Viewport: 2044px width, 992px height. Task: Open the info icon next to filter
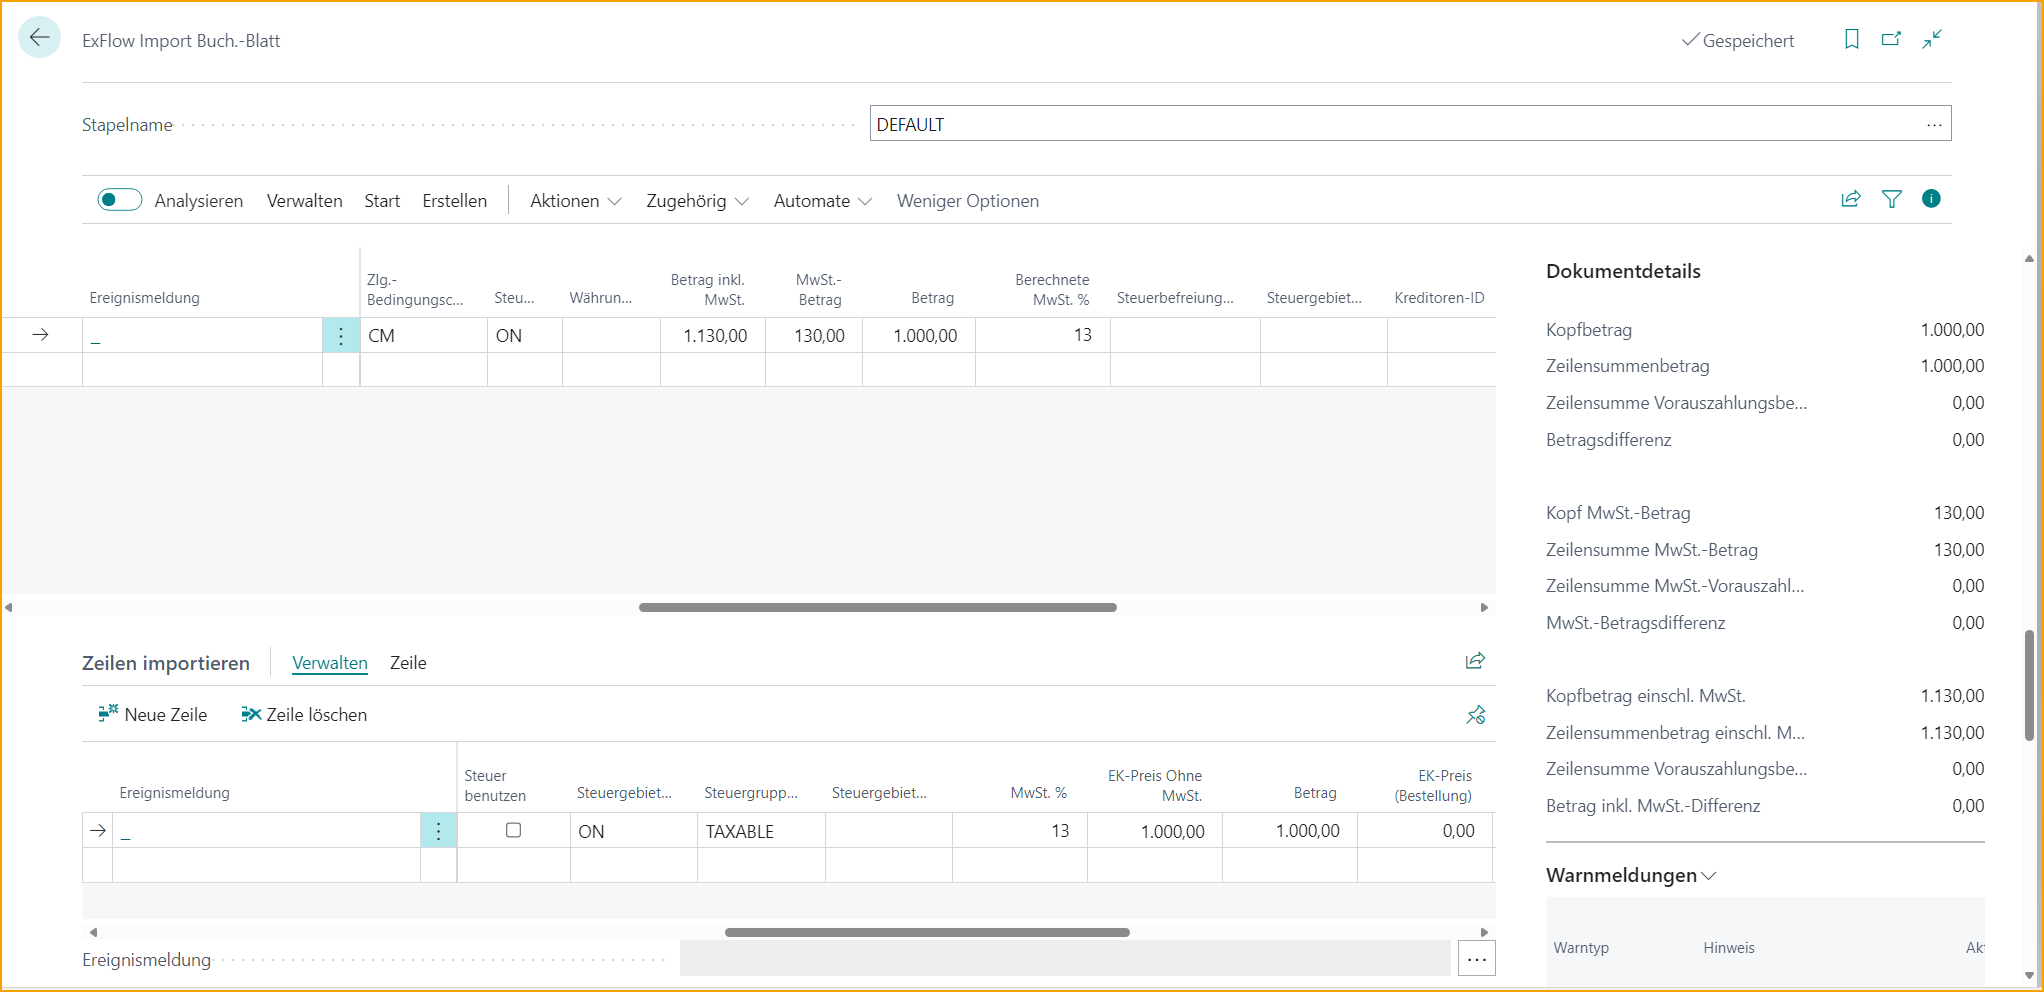[x=1931, y=199]
